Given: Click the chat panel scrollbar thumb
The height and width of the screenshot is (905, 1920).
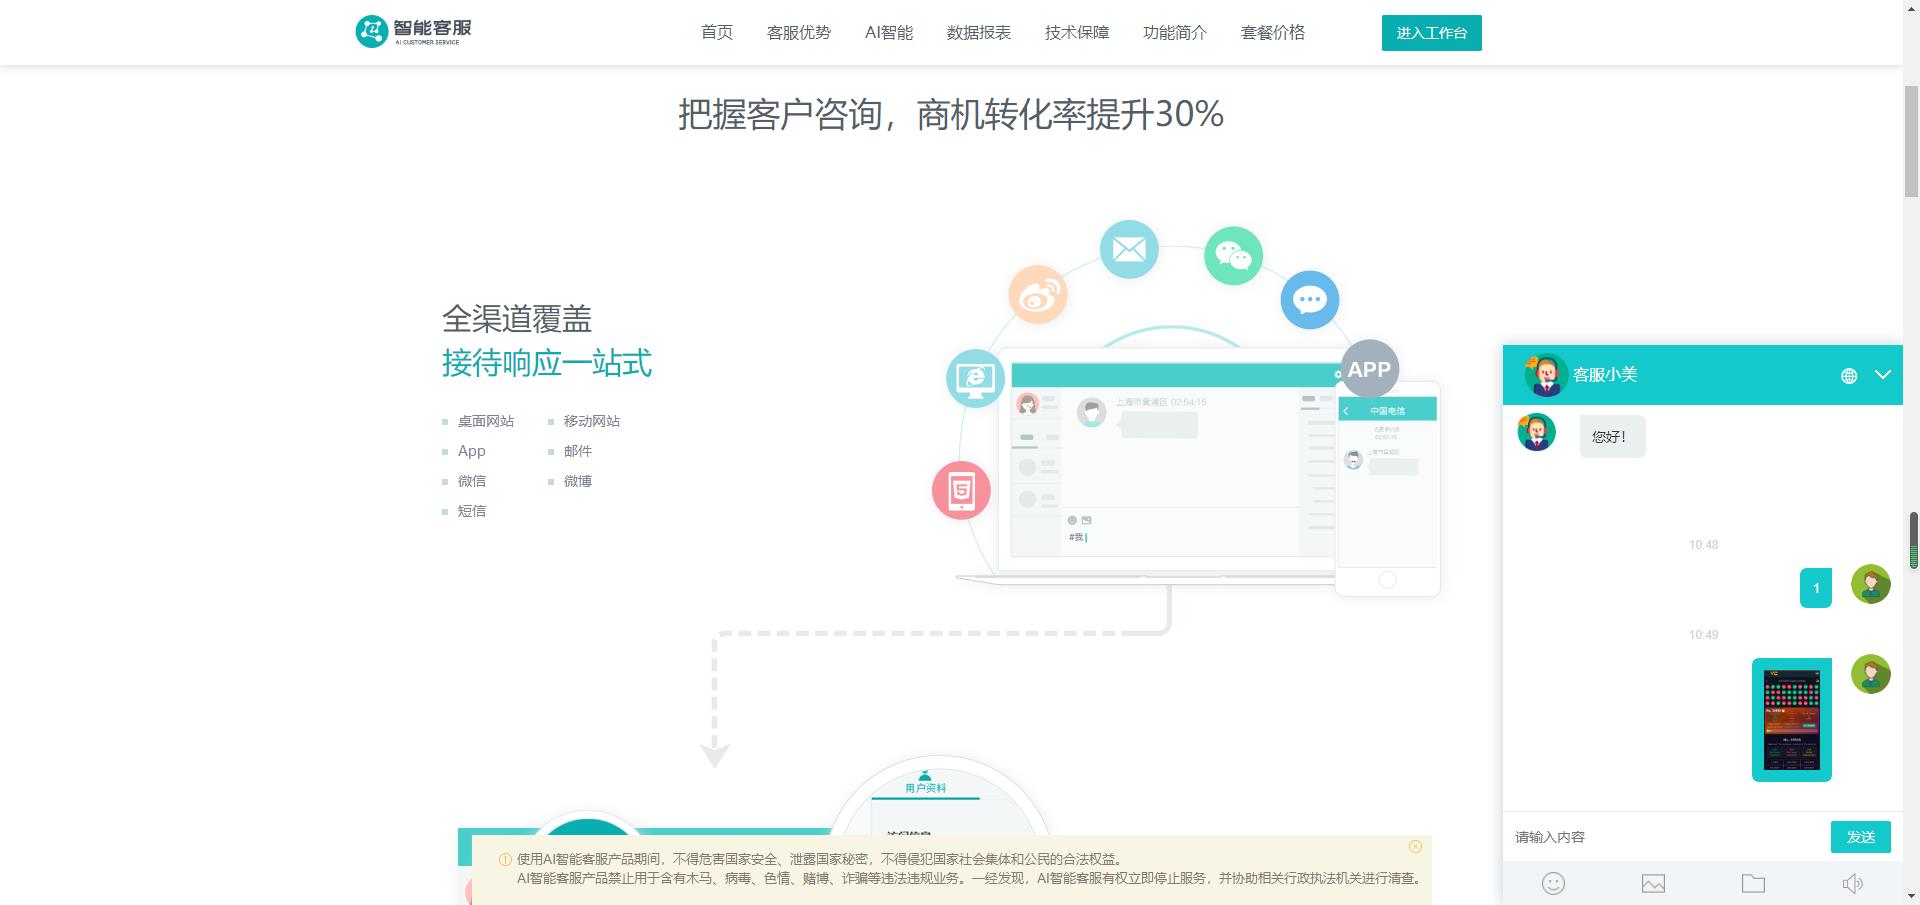Looking at the screenshot, I should pos(1914,540).
